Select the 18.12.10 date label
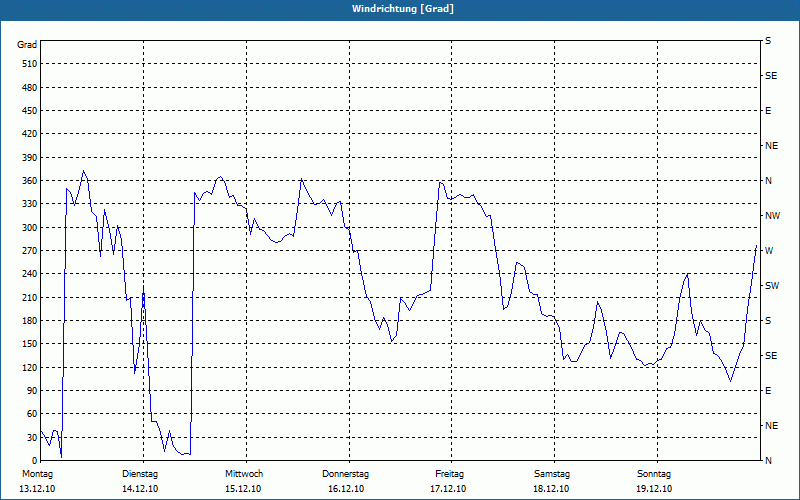Screen dimensions: 800x500 click(551, 489)
